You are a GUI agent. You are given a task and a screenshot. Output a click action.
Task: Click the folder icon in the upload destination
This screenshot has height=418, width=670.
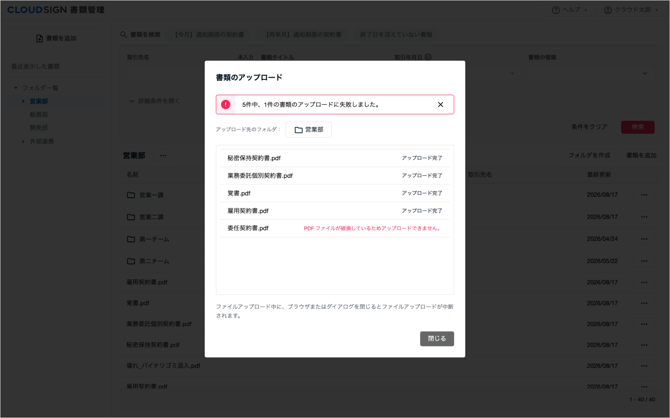[x=299, y=130]
